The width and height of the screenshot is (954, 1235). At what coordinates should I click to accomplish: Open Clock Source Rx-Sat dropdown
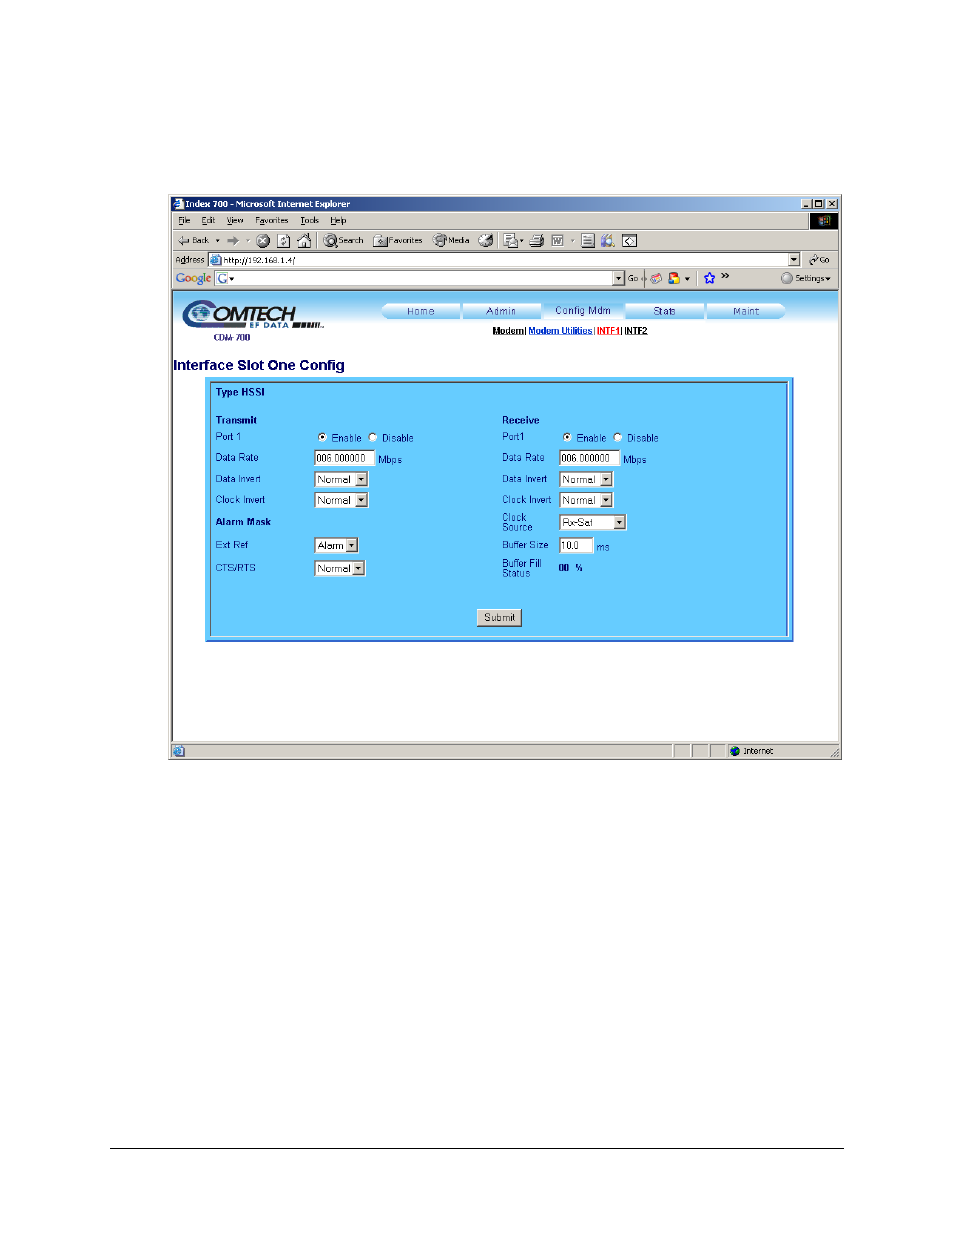pos(593,523)
